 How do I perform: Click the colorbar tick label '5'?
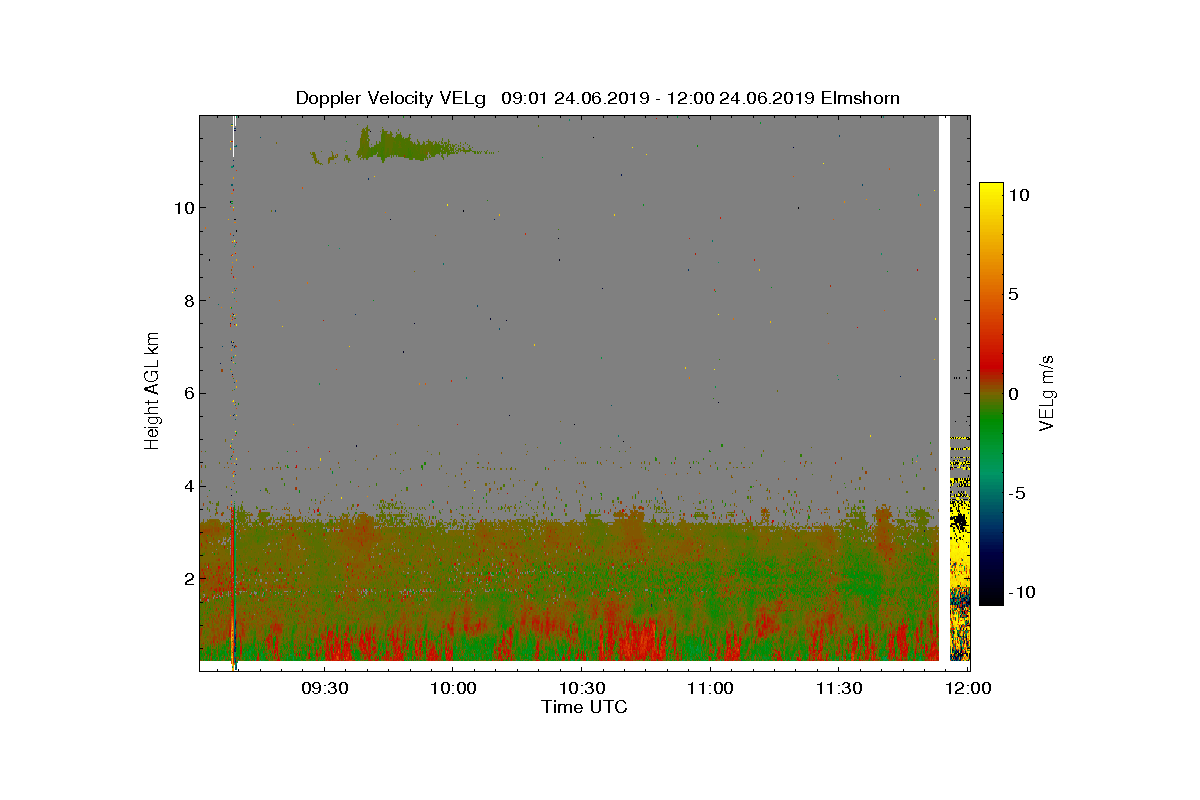pos(1013,295)
